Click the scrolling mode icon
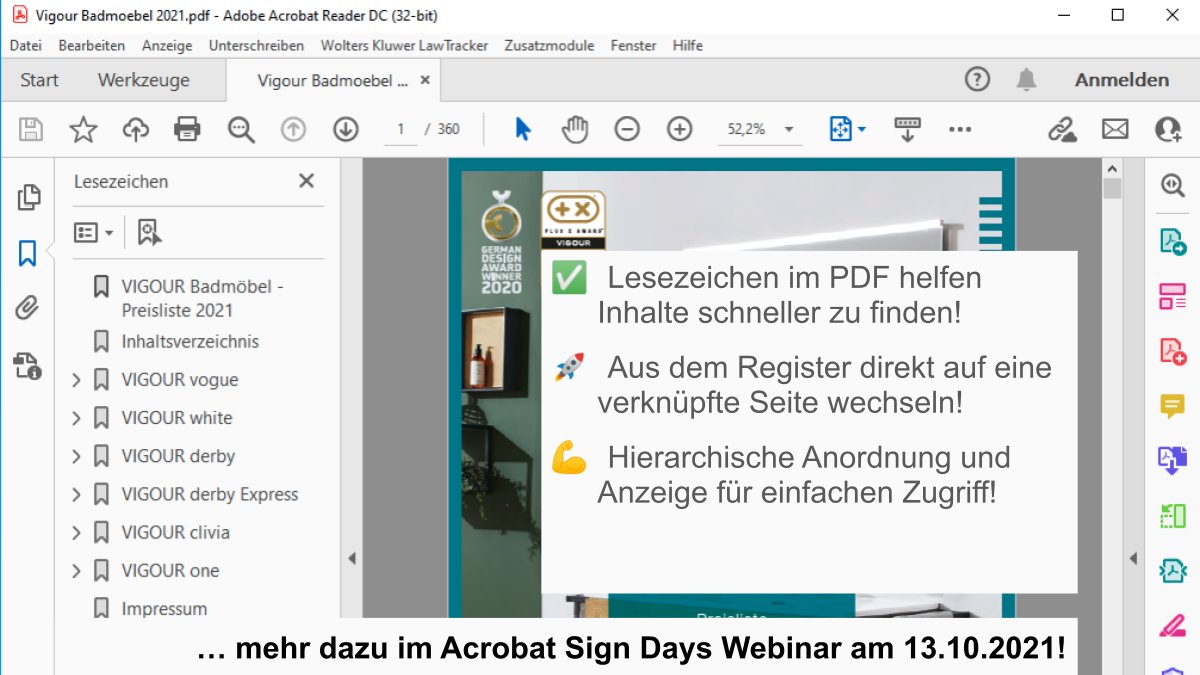 (x=907, y=129)
